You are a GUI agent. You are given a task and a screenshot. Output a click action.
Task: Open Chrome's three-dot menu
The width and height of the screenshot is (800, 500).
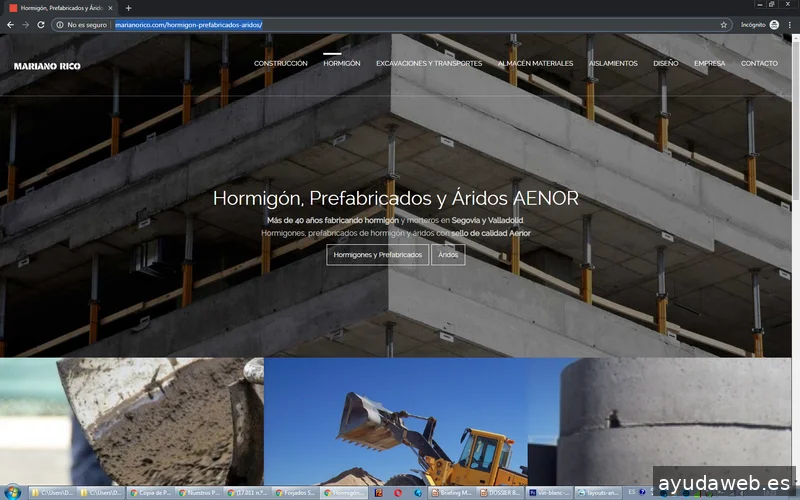(790, 24)
